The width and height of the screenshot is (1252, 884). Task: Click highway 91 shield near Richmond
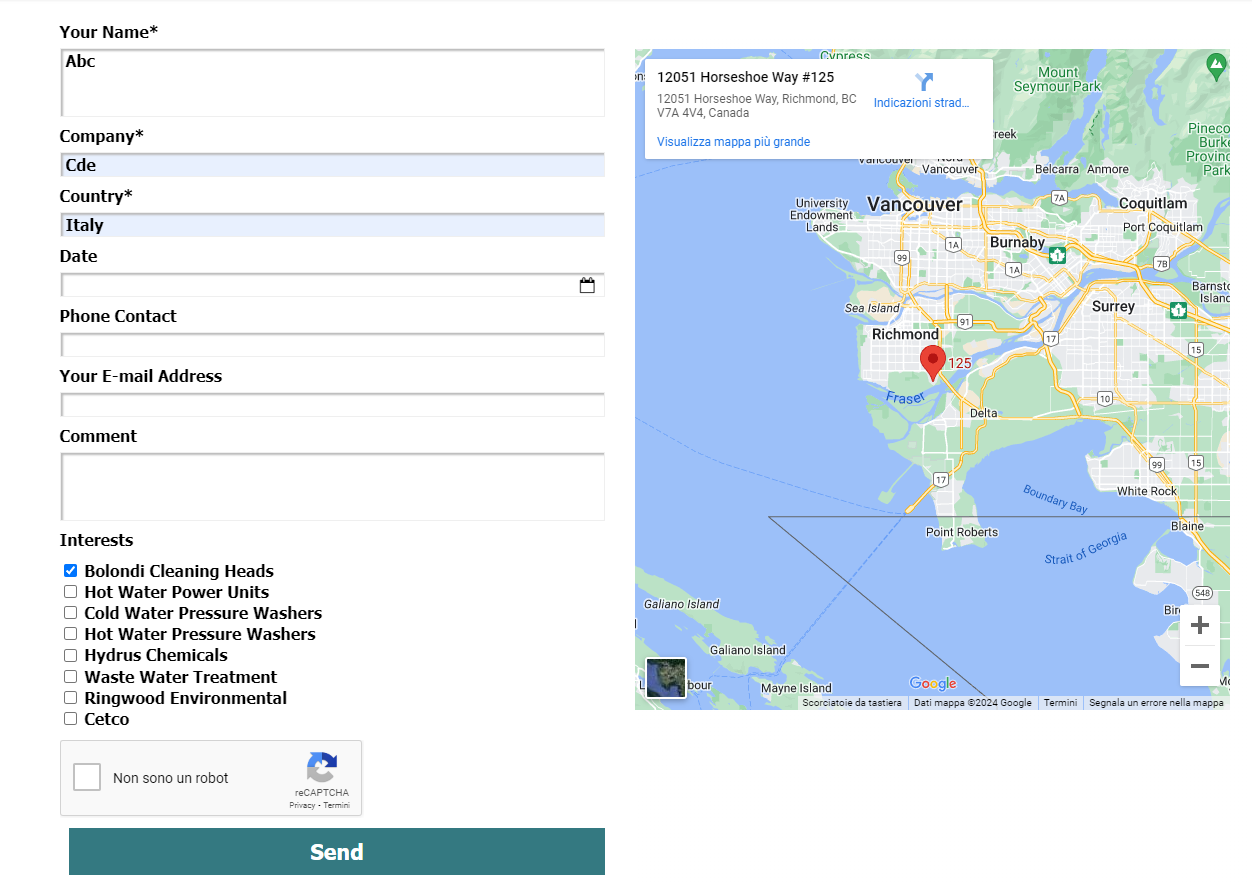(x=964, y=321)
